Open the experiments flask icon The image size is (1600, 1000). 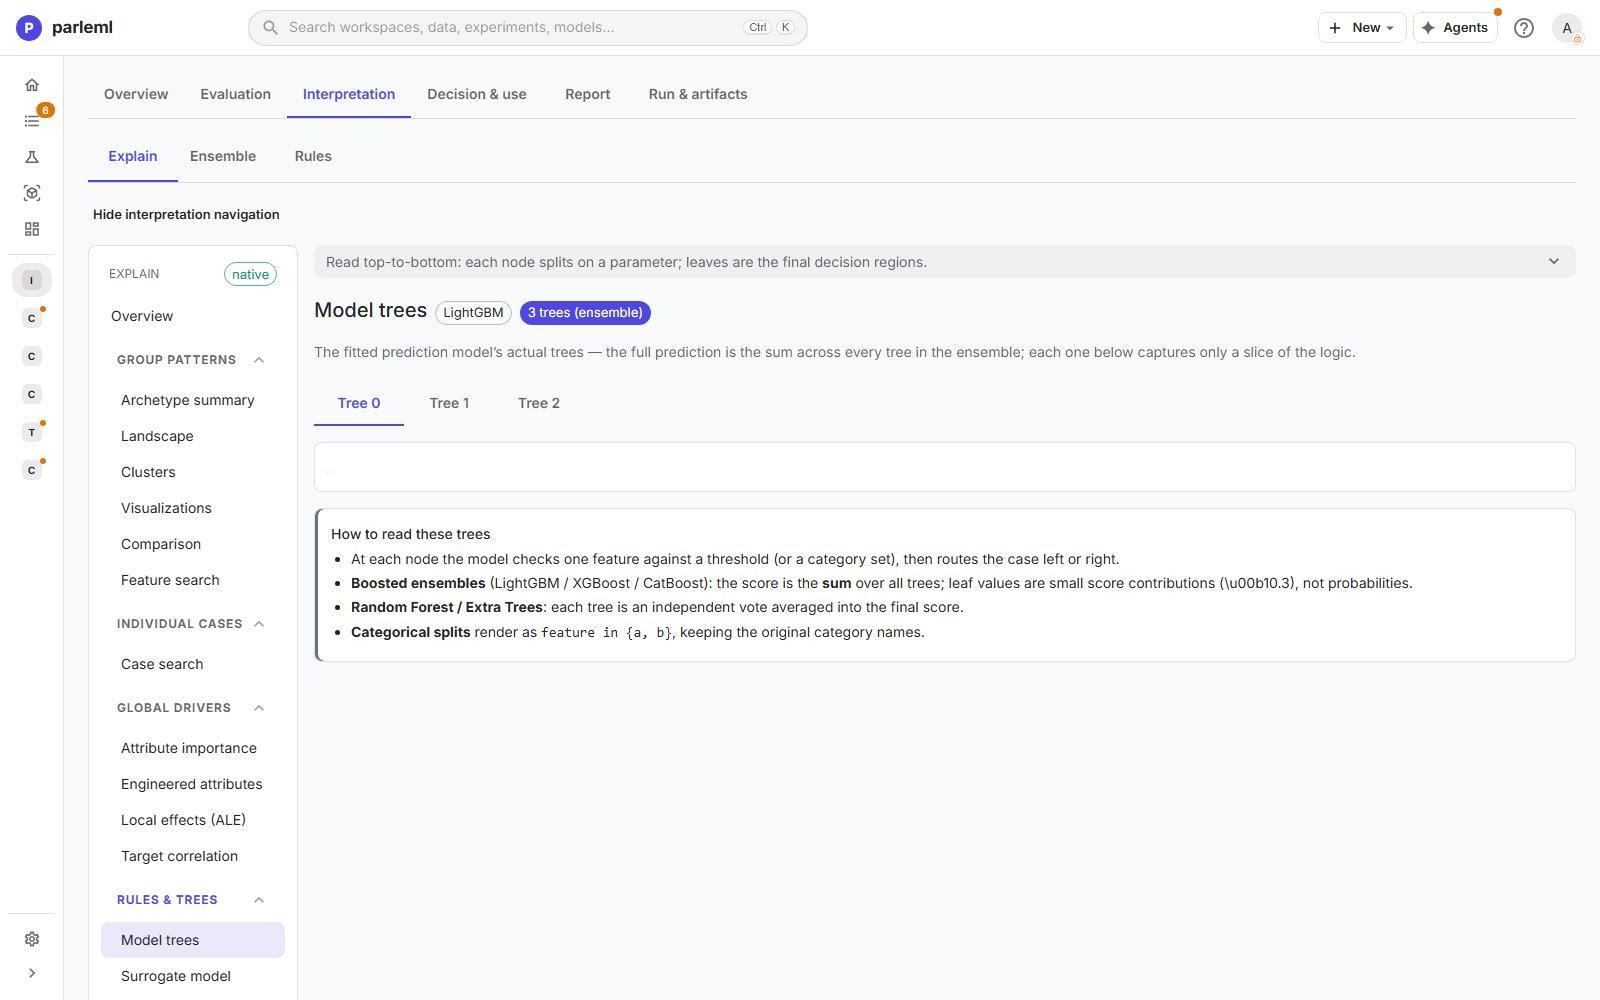point(32,157)
